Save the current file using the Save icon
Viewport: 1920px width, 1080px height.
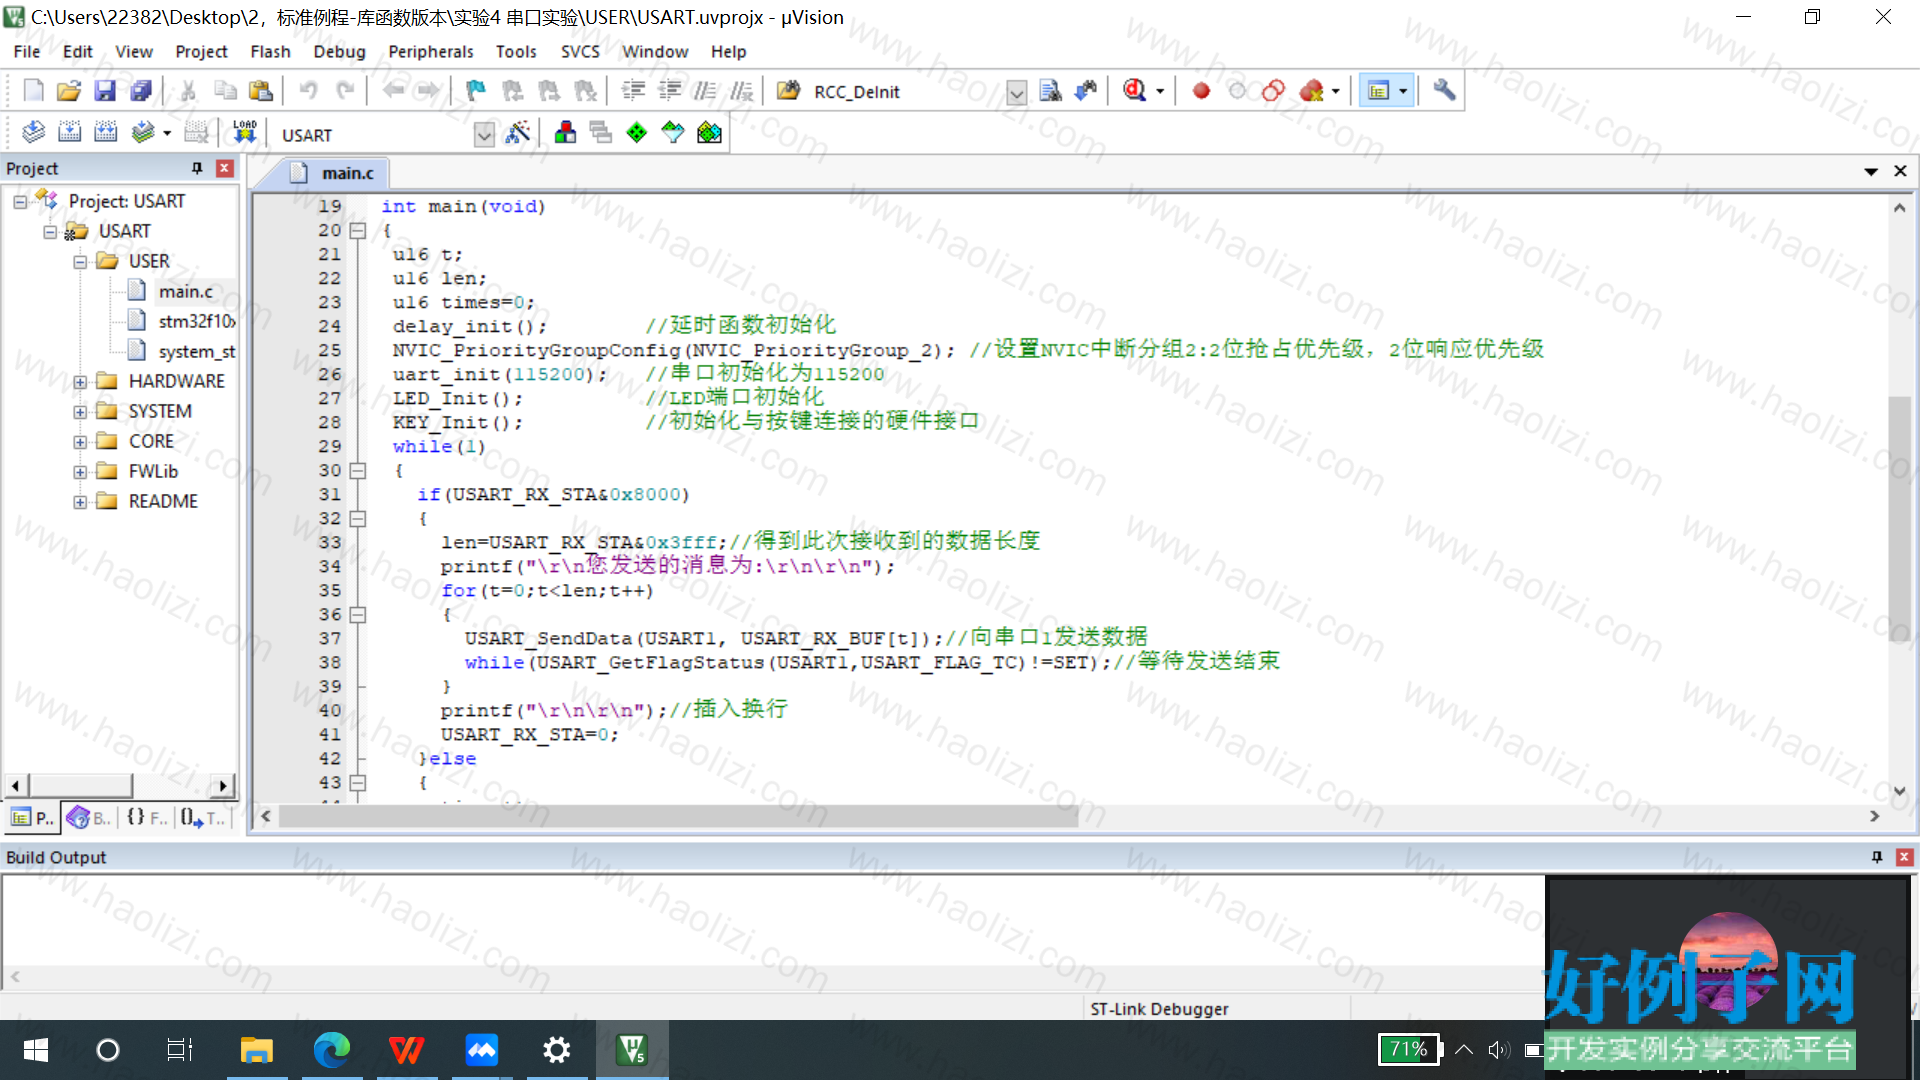click(105, 91)
